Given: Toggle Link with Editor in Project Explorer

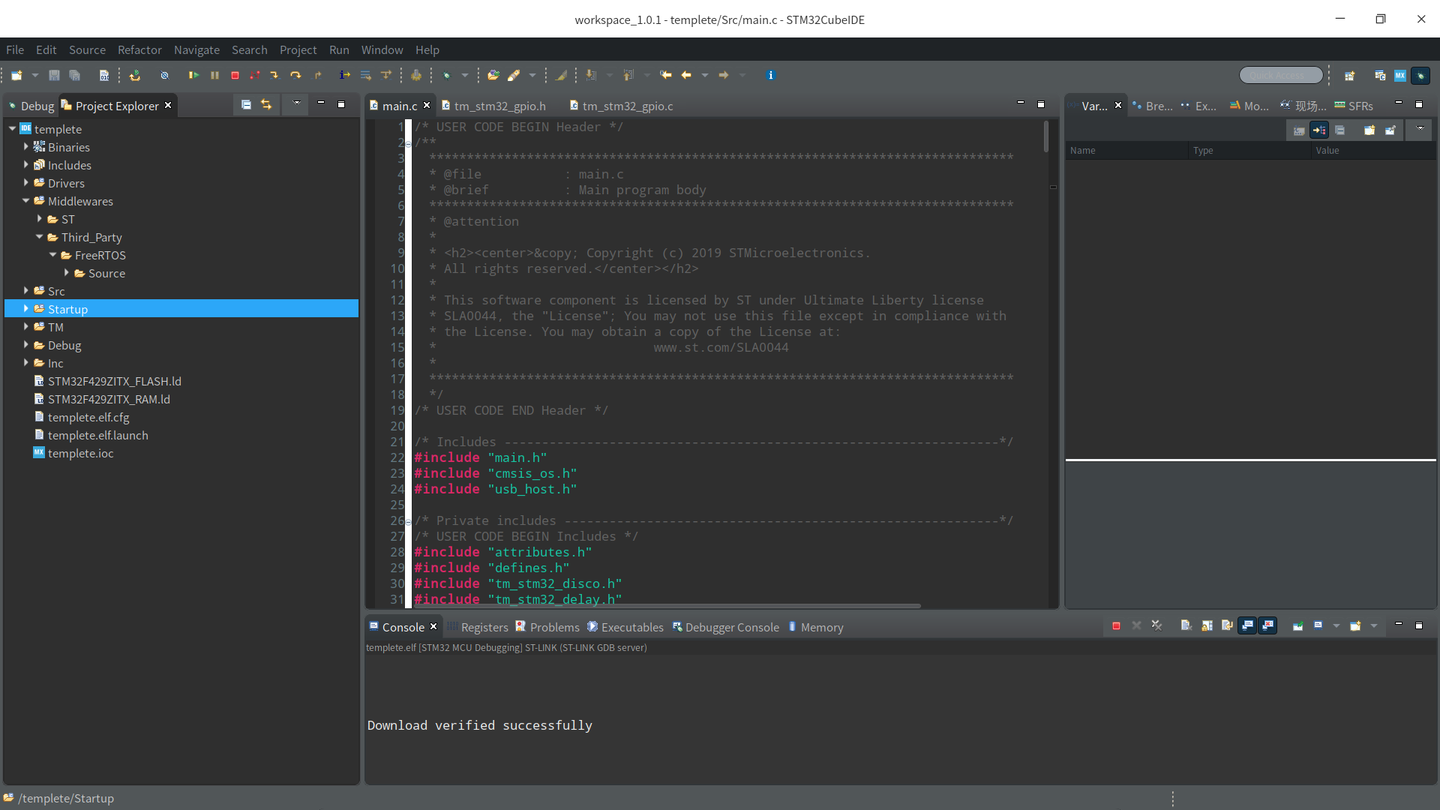Looking at the screenshot, I should (266, 104).
